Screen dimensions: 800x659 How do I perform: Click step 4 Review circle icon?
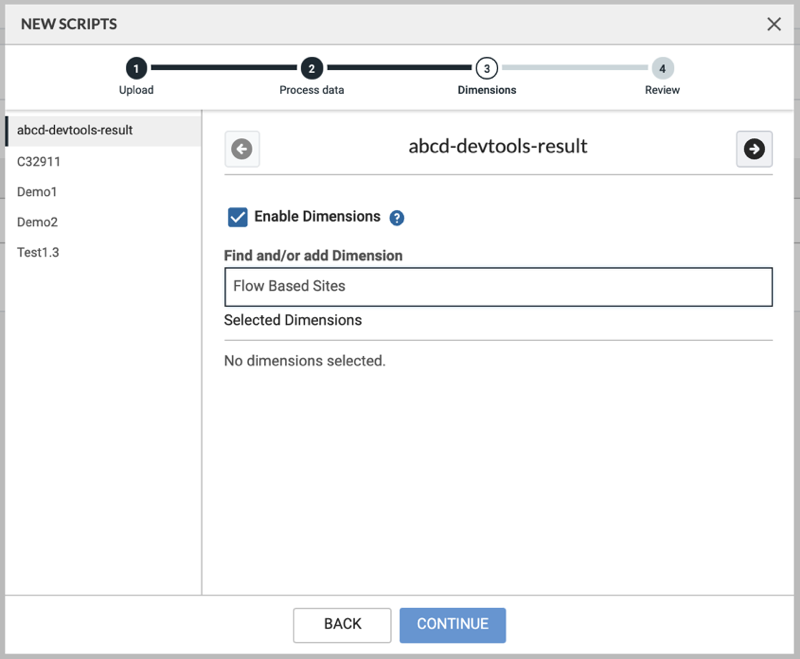coord(662,68)
